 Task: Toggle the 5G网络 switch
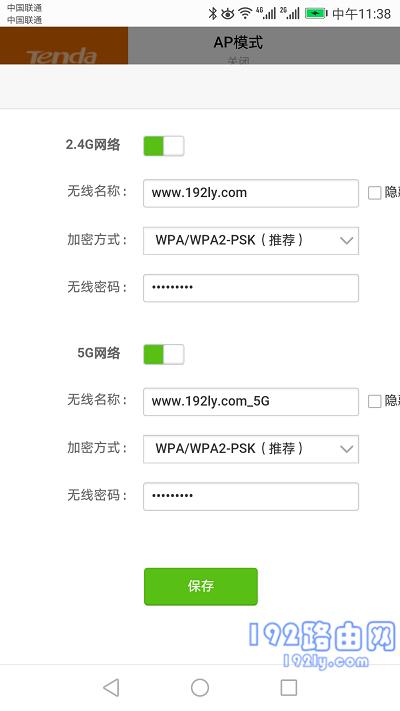point(164,354)
